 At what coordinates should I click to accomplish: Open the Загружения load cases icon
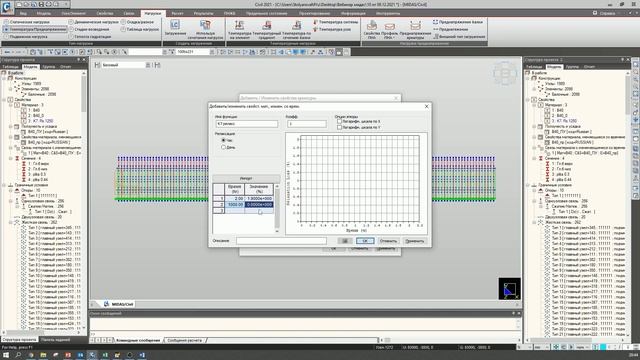click(175, 28)
